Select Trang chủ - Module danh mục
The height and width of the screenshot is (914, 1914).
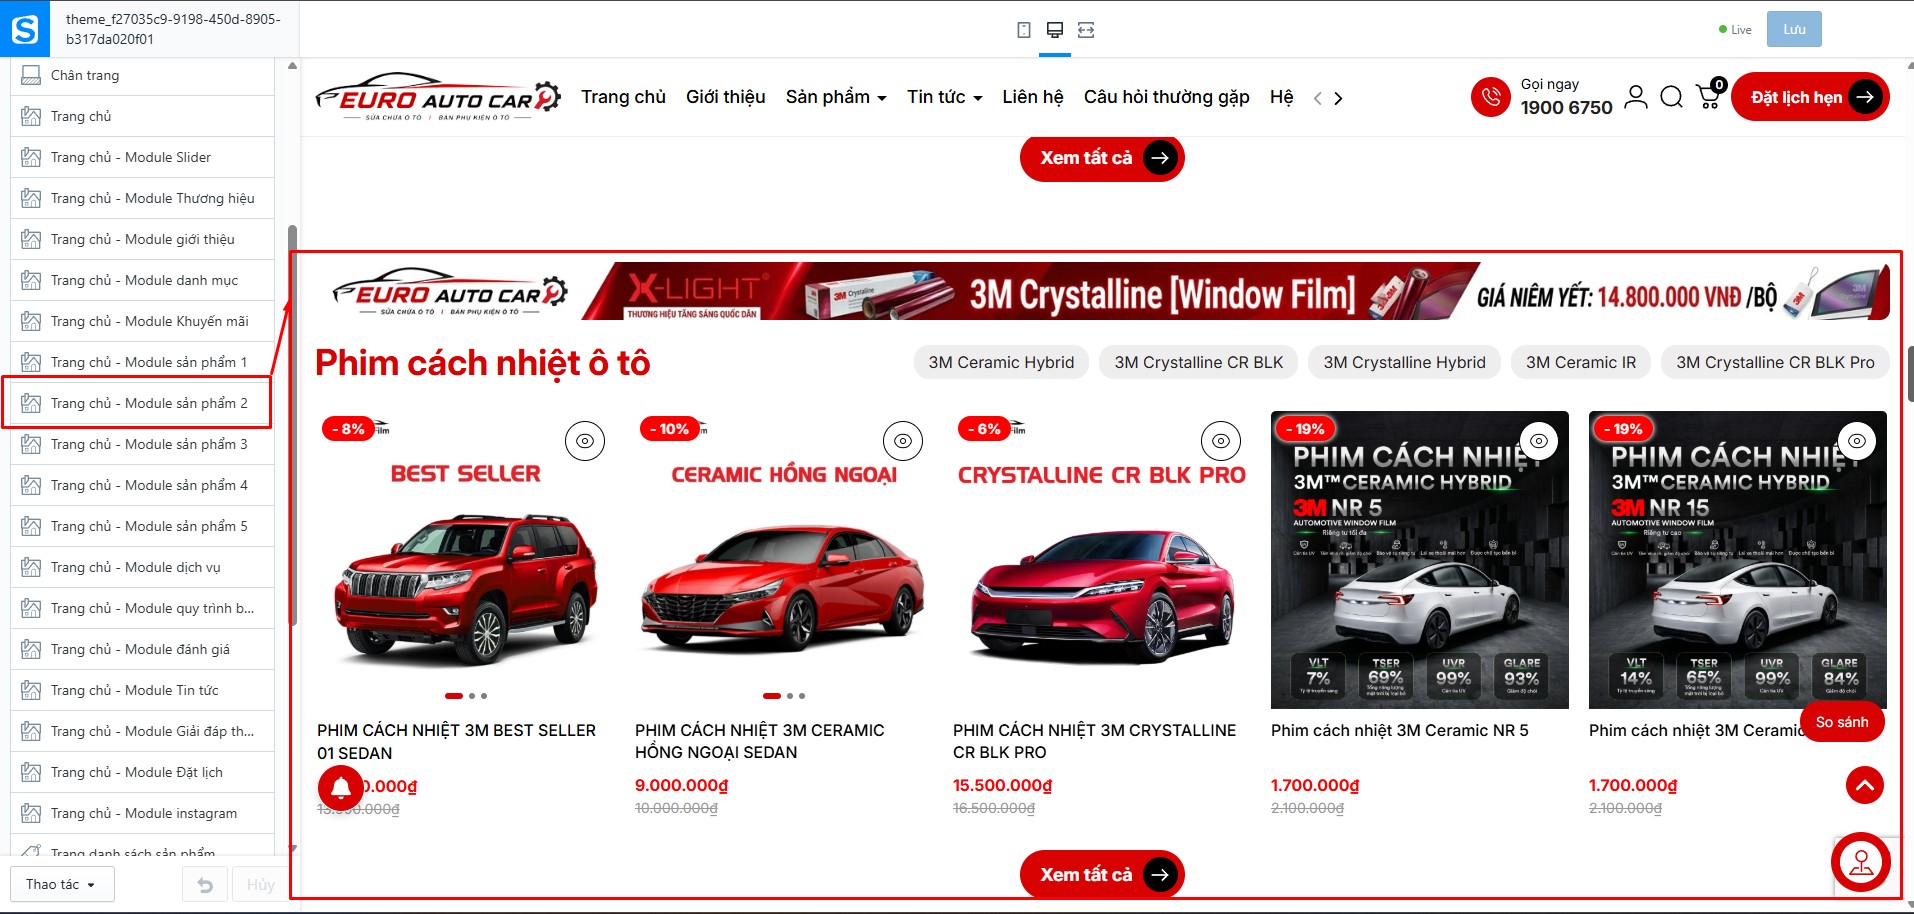(143, 281)
